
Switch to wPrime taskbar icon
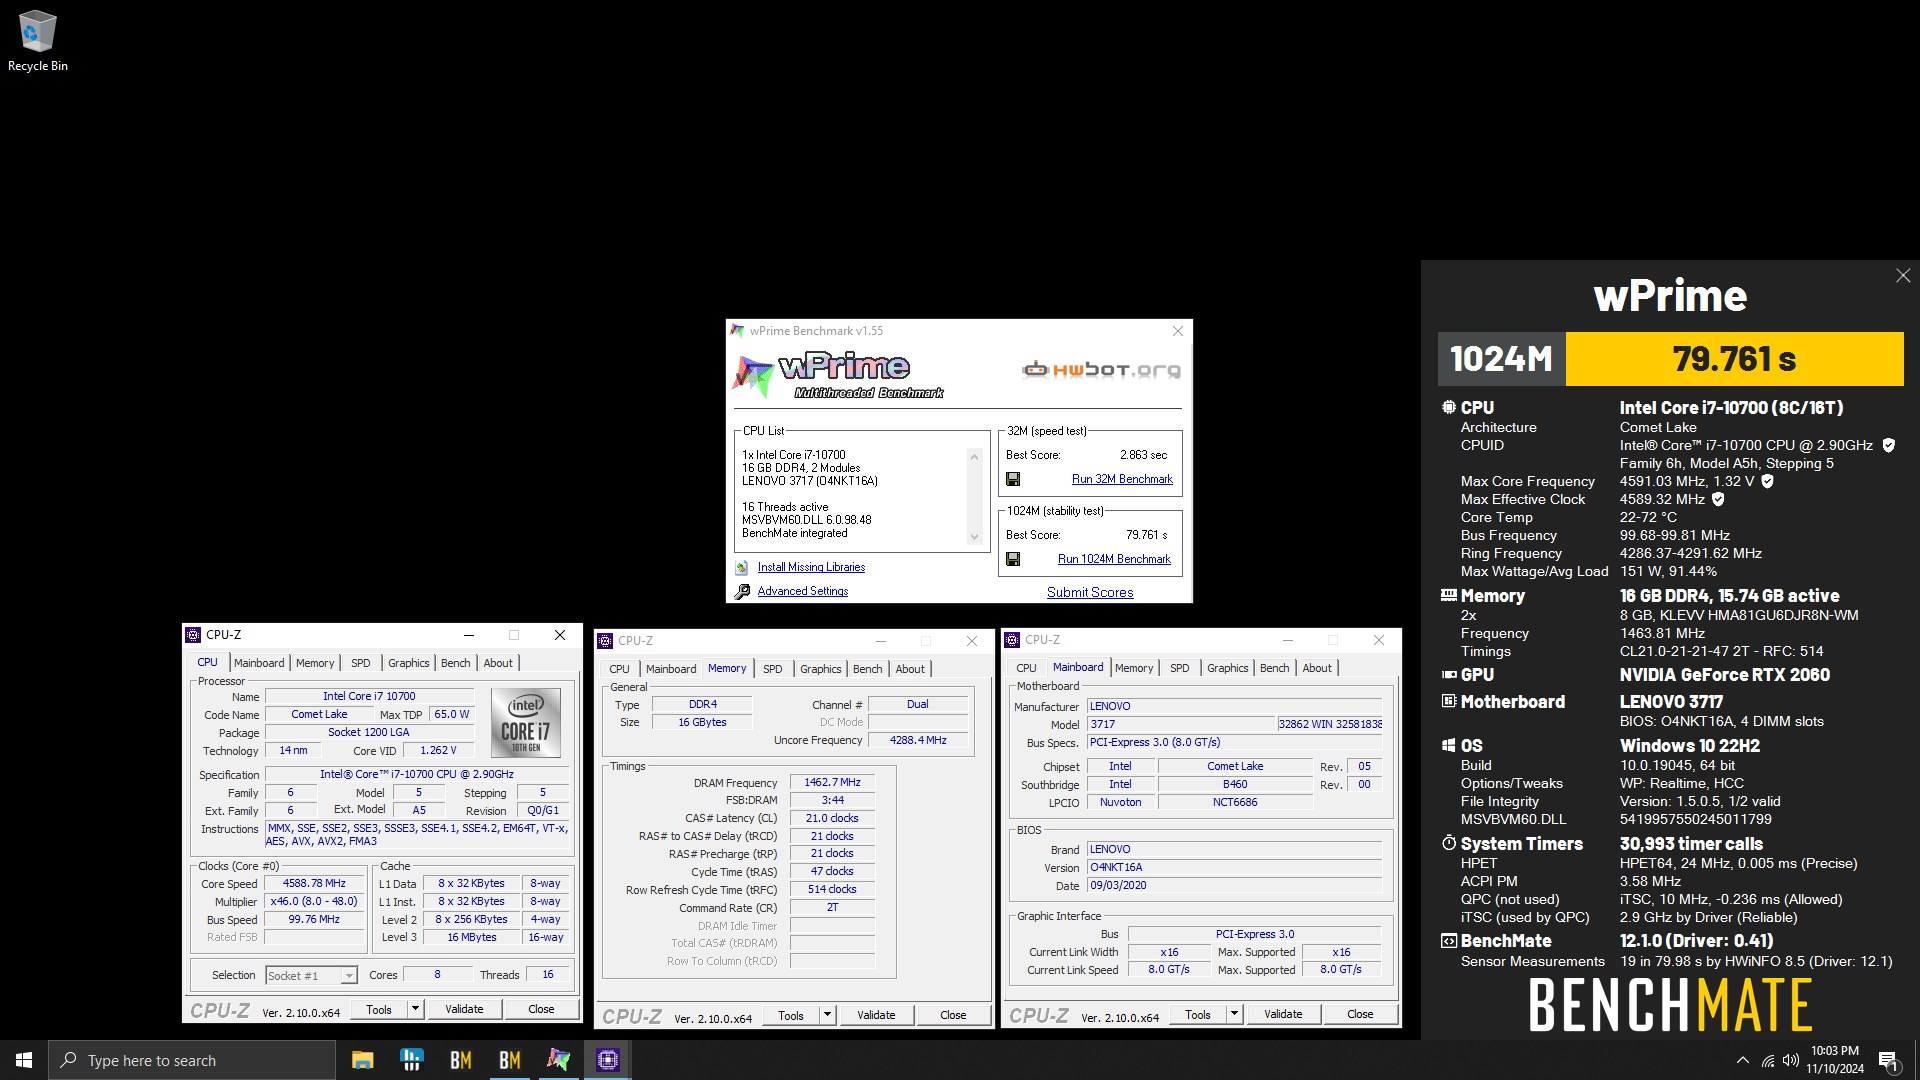558,1060
